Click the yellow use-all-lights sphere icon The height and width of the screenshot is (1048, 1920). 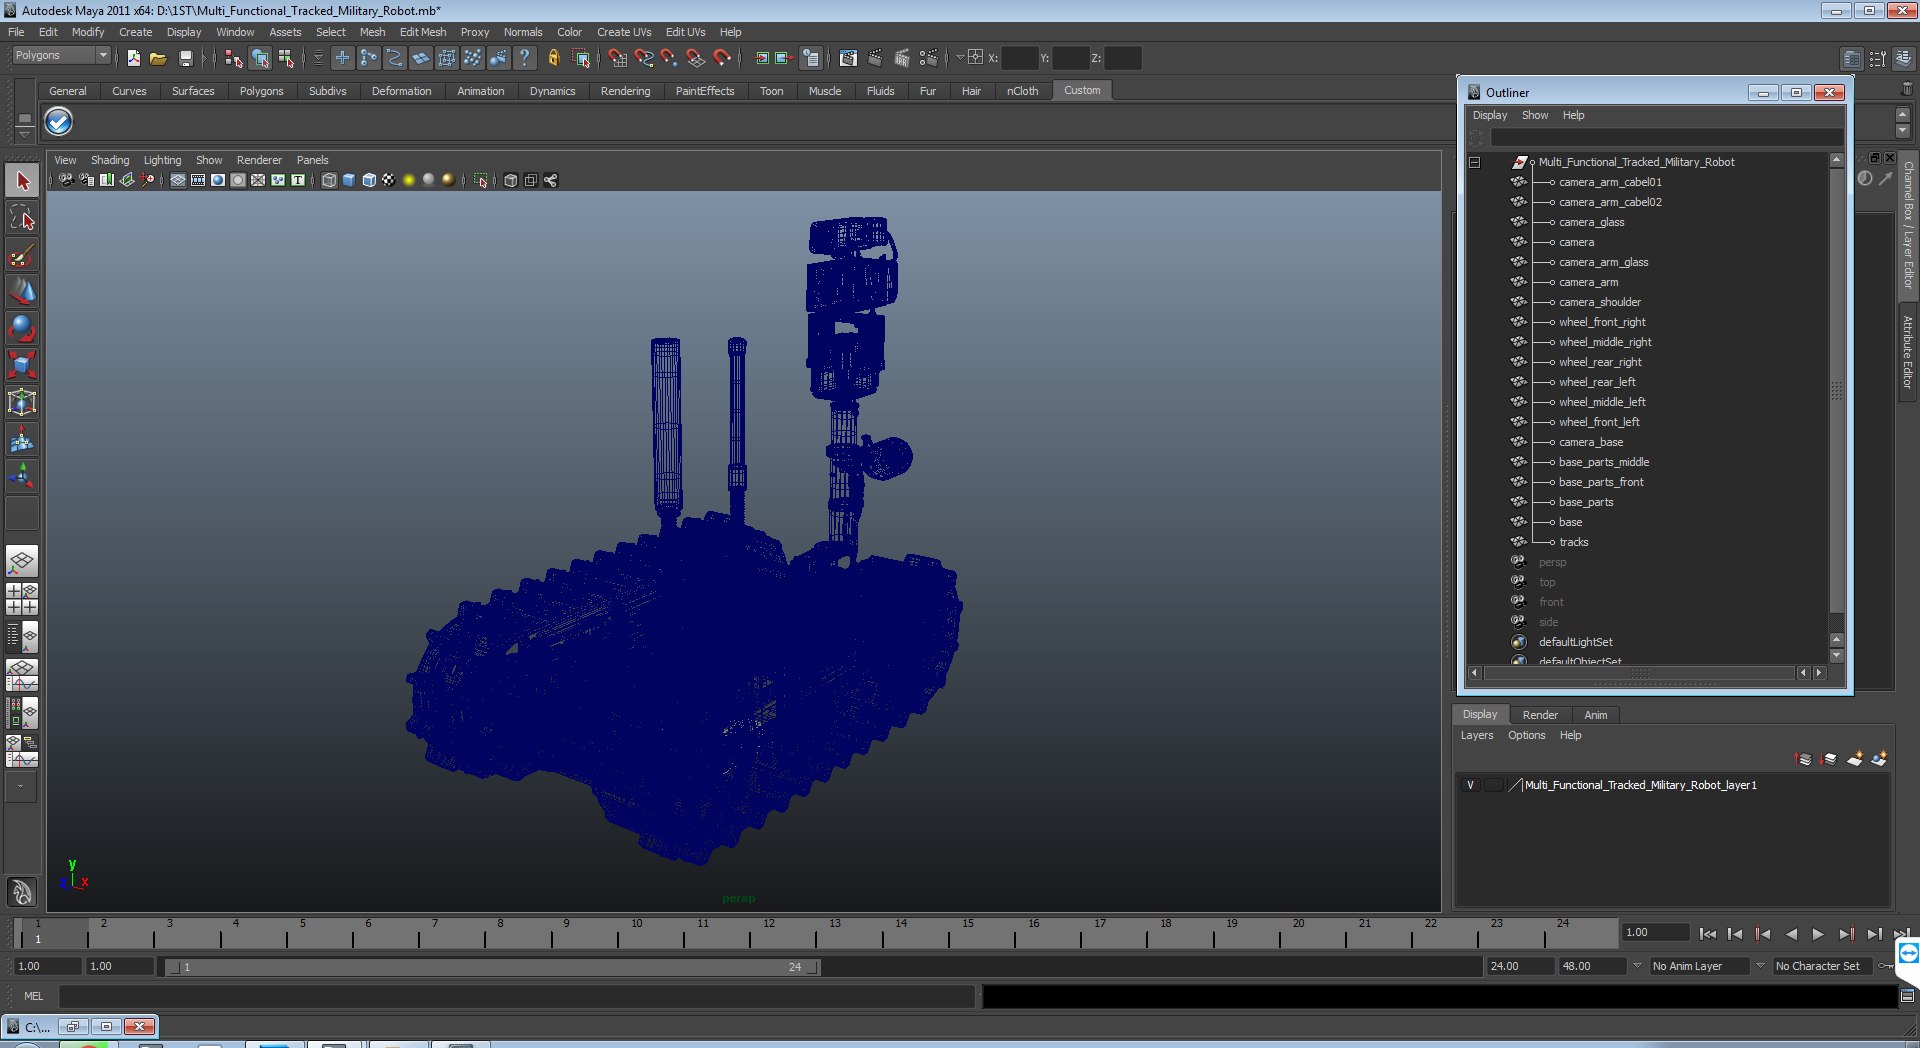point(409,180)
